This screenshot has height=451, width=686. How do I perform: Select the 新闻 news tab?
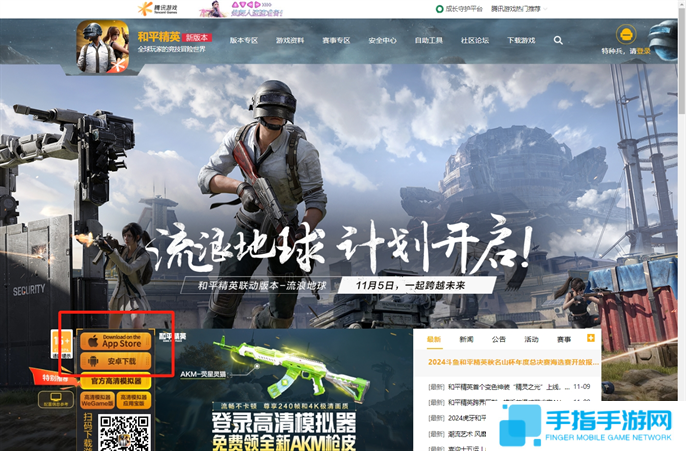[466, 339]
